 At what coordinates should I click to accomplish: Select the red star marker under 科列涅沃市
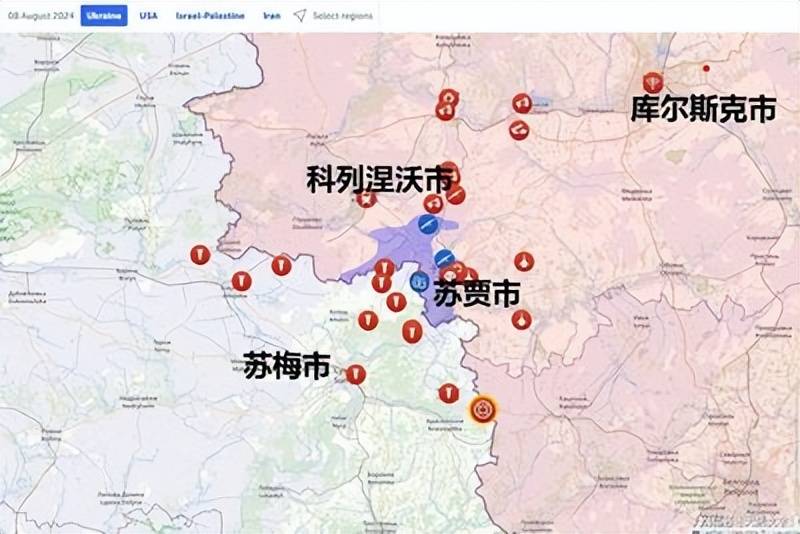coord(366,198)
